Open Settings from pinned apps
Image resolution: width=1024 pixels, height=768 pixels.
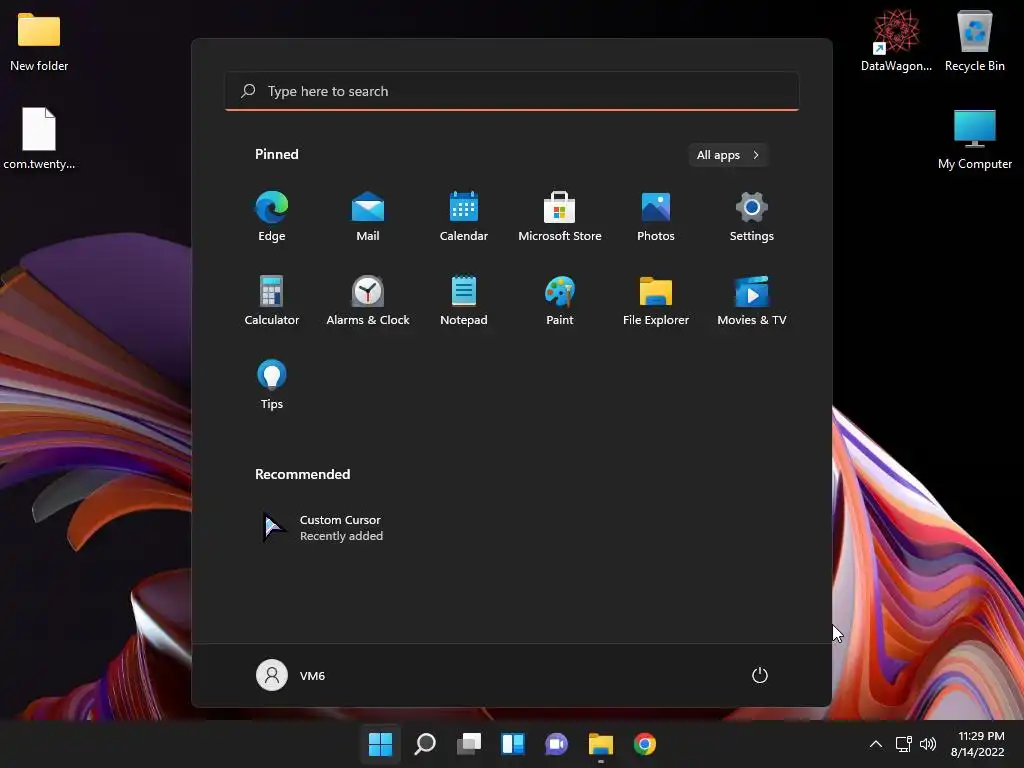(752, 217)
